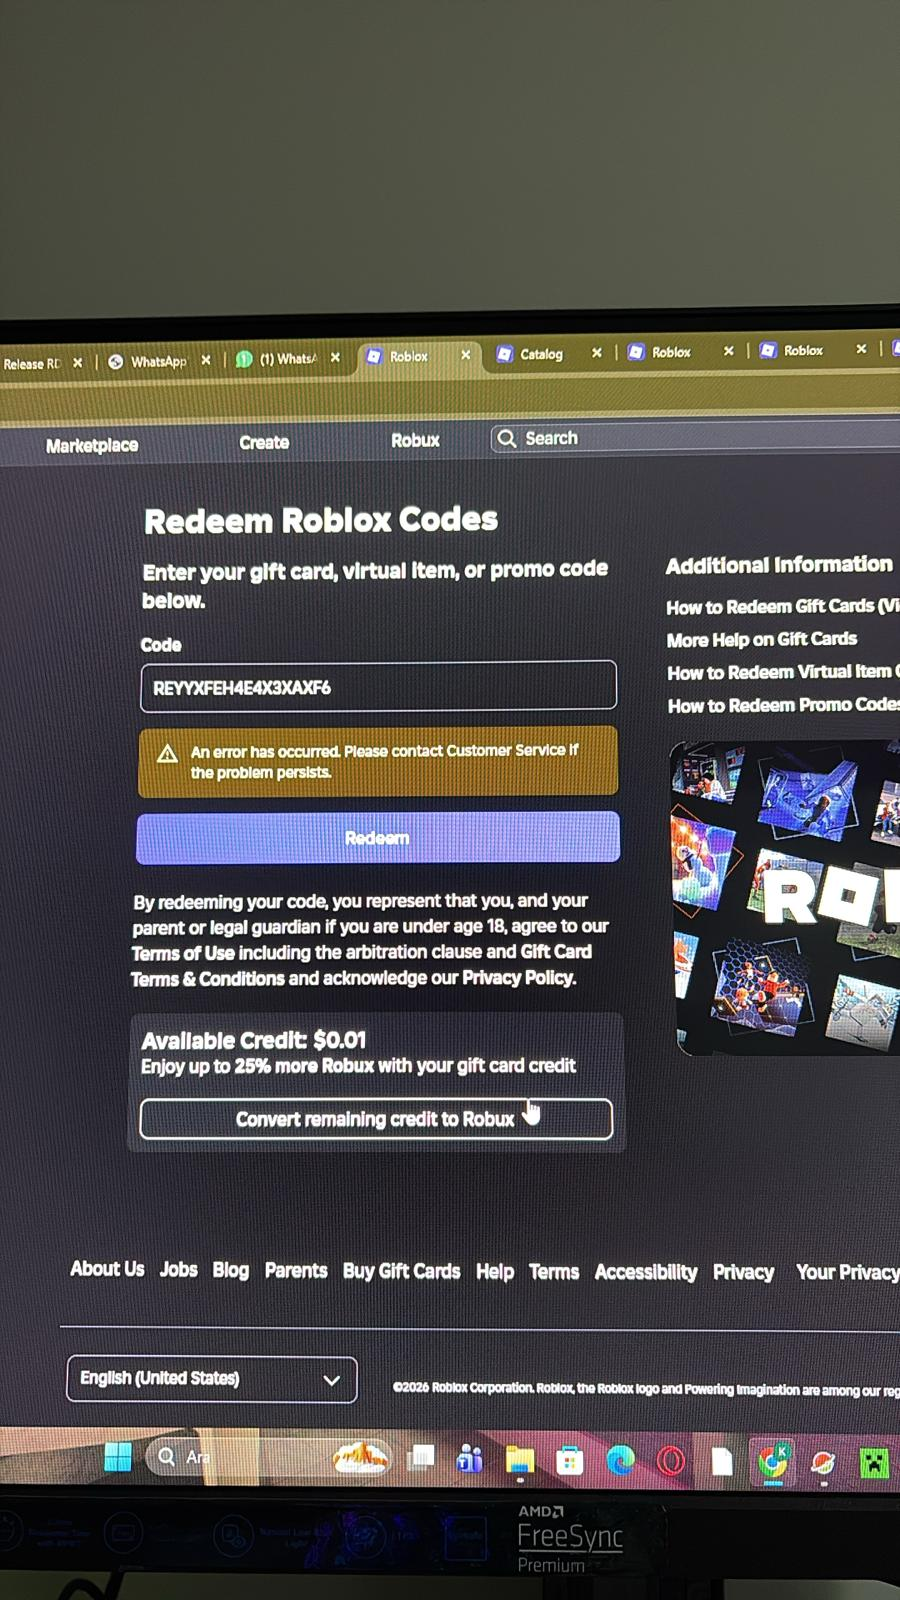Open the Windows Start menu
The image size is (900, 1600).
click(x=118, y=1457)
